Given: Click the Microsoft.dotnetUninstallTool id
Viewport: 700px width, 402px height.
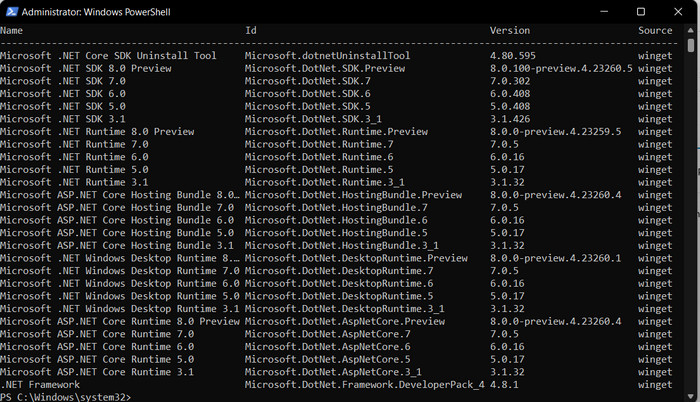Looking at the screenshot, I should pos(327,56).
